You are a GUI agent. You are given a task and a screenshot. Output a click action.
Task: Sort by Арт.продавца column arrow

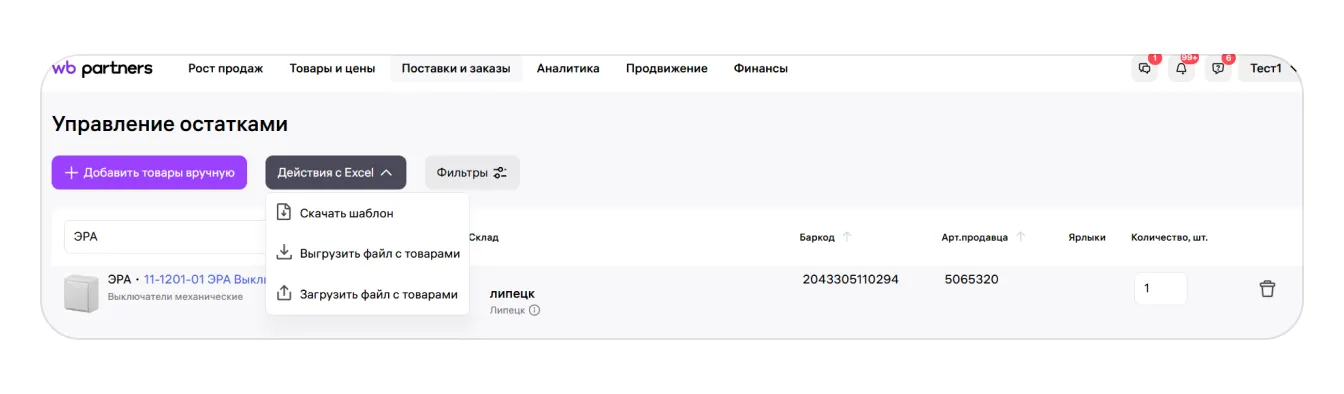[1021, 237]
